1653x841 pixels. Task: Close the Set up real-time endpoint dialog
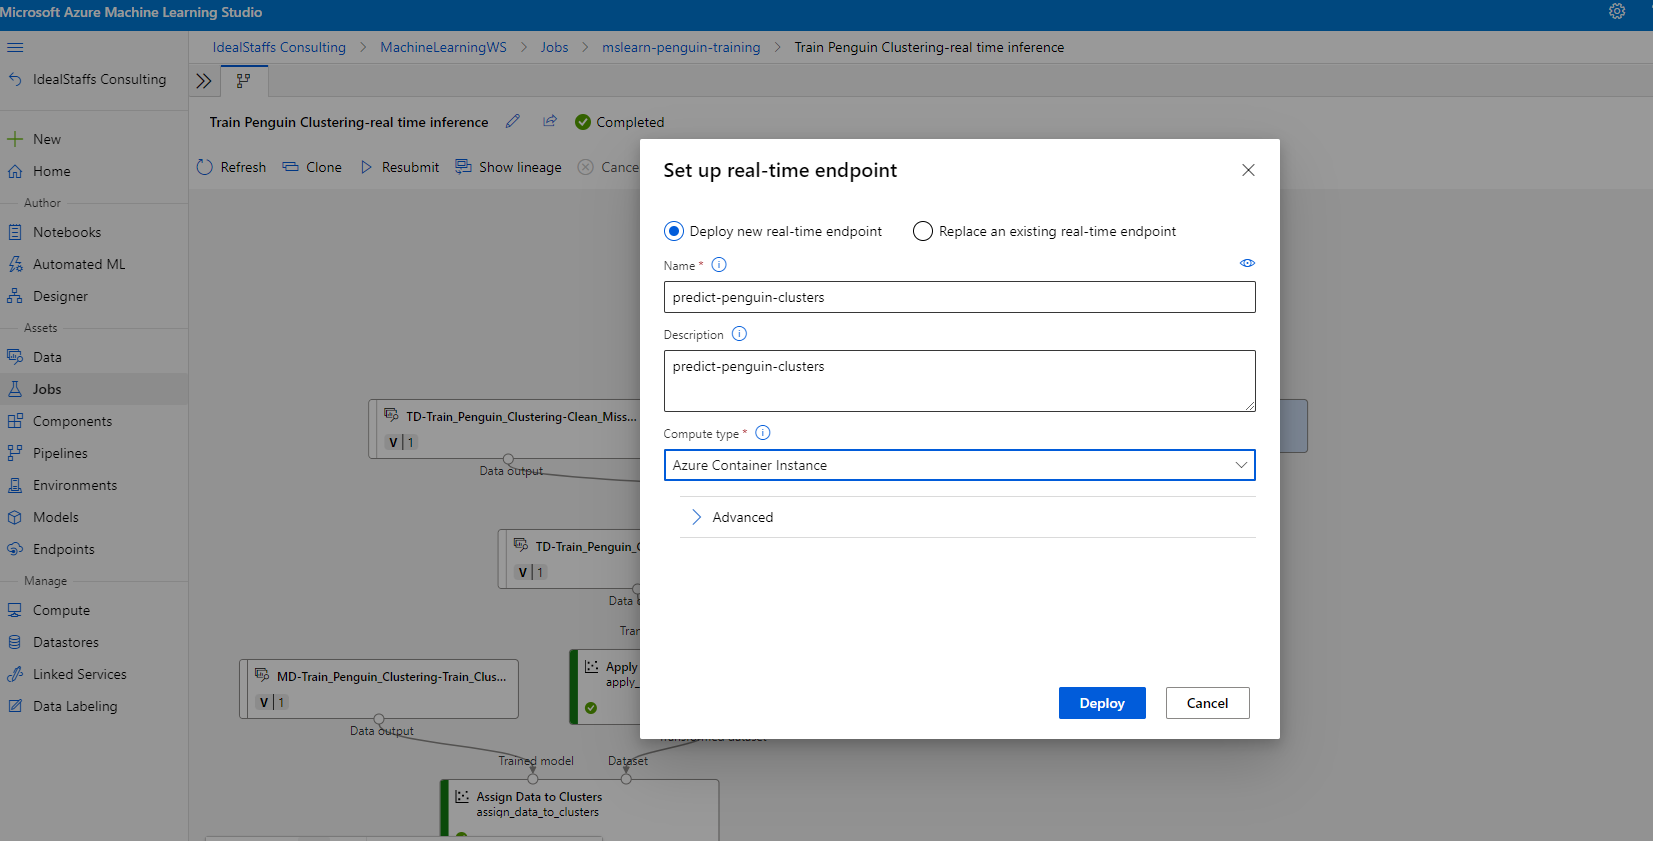tap(1248, 170)
